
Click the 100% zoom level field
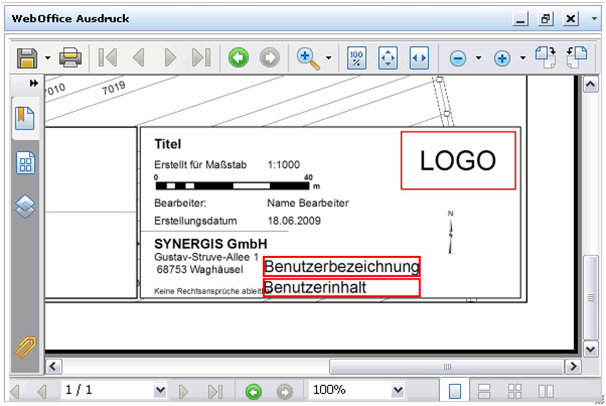pos(350,390)
